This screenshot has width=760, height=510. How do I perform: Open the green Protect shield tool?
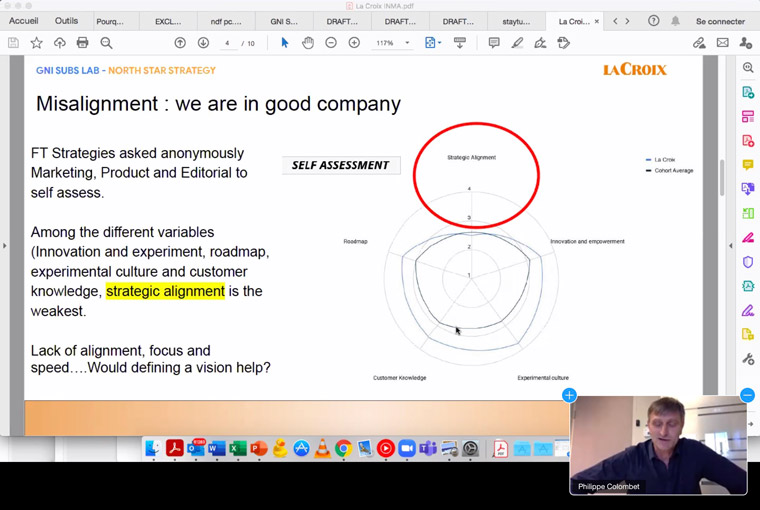click(748, 262)
